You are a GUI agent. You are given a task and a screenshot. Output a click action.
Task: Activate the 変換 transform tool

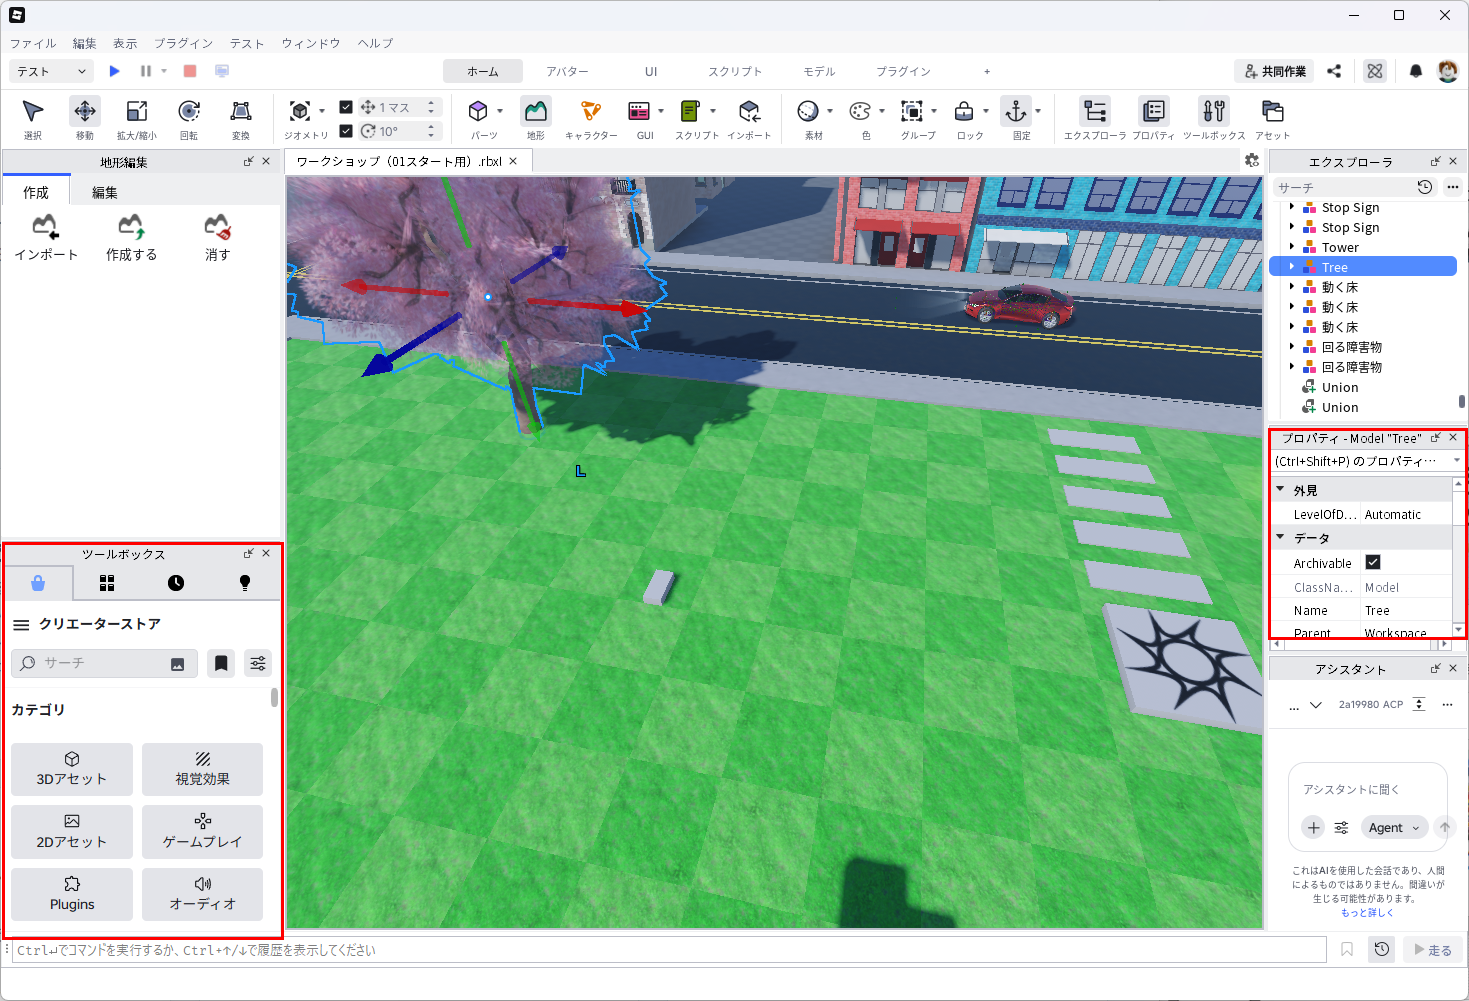coord(241,119)
